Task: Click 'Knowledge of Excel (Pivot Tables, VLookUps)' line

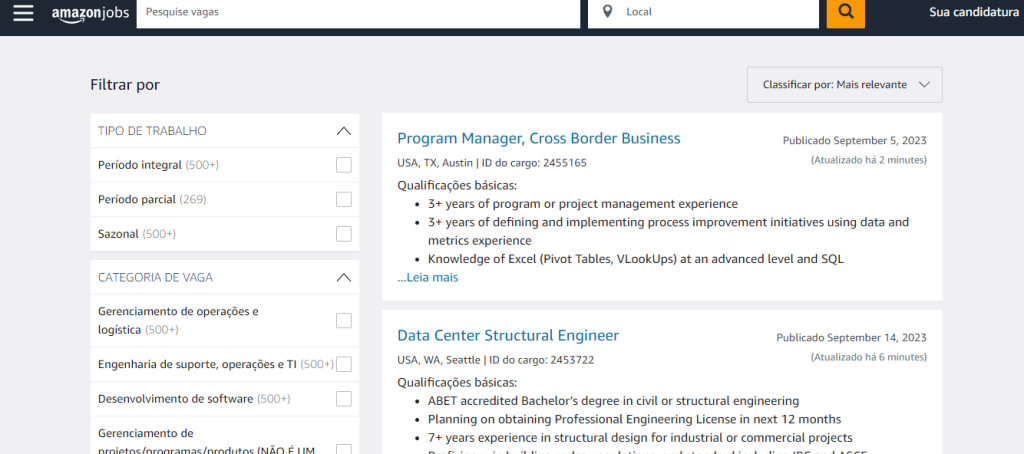Action: (x=636, y=259)
